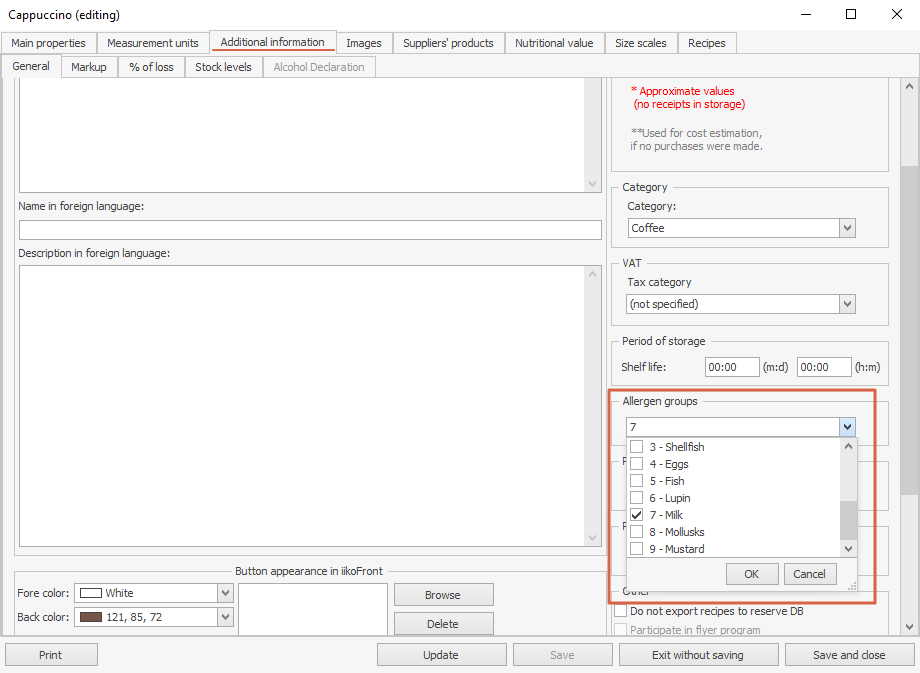Confirm allergen selection with OK

751,574
